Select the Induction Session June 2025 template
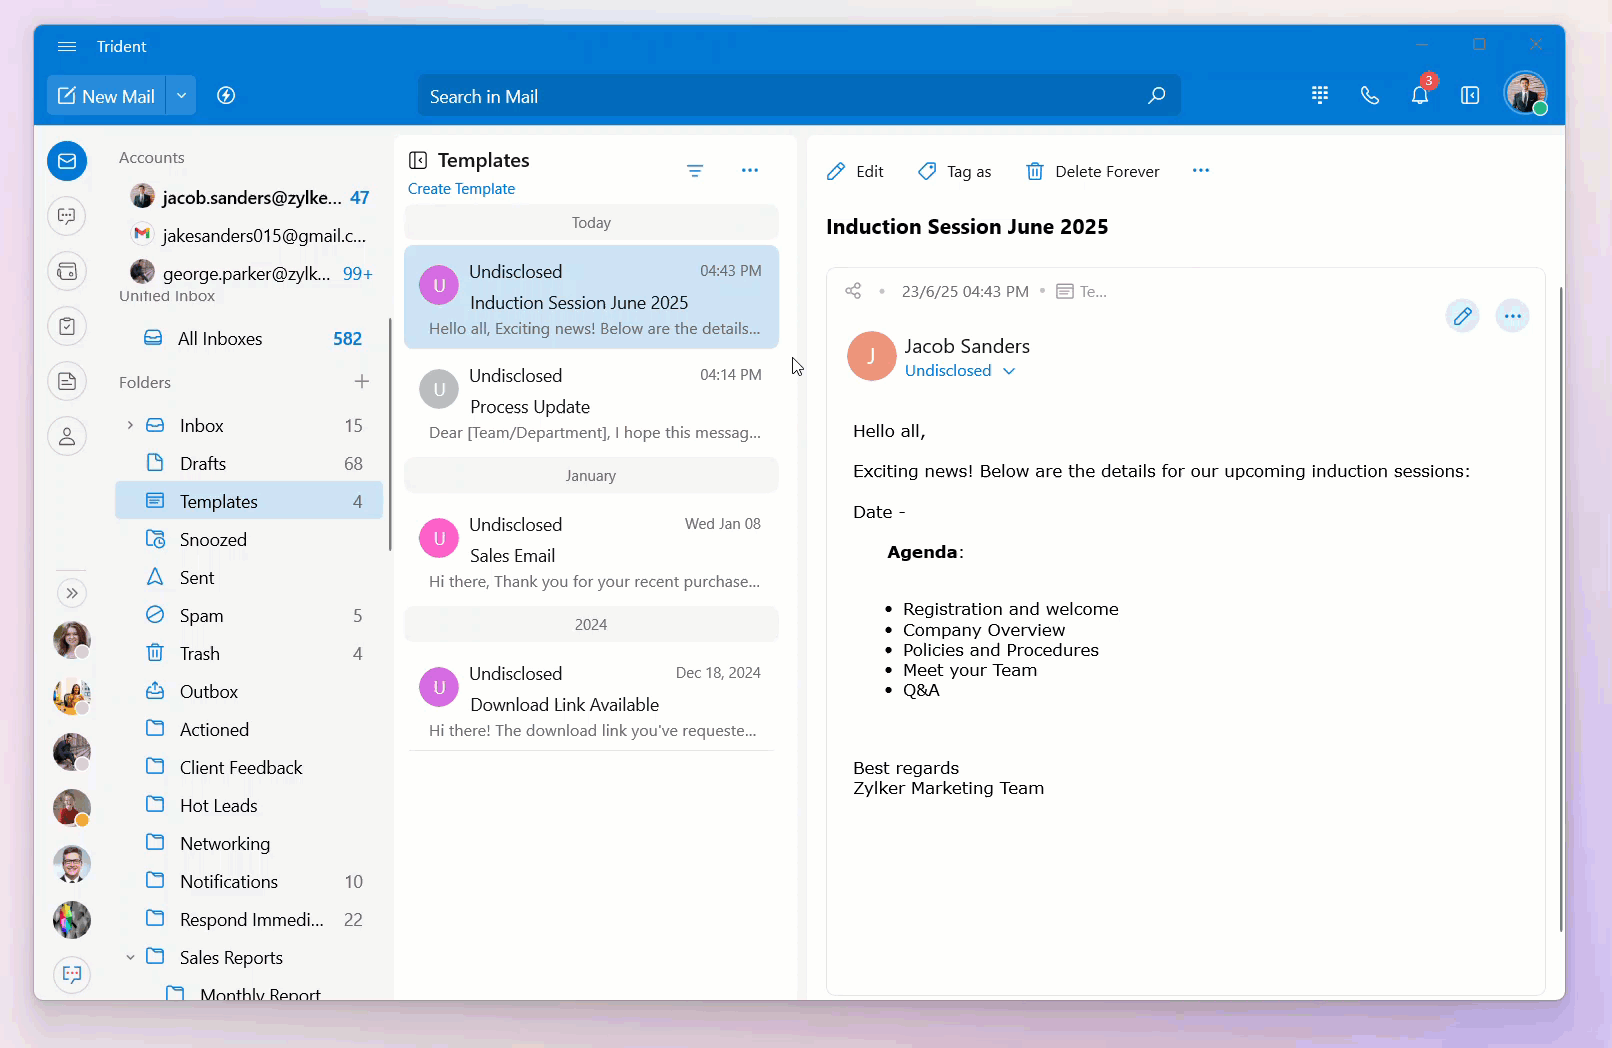The height and width of the screenshot is (1048, 1612). click(591, 297)
